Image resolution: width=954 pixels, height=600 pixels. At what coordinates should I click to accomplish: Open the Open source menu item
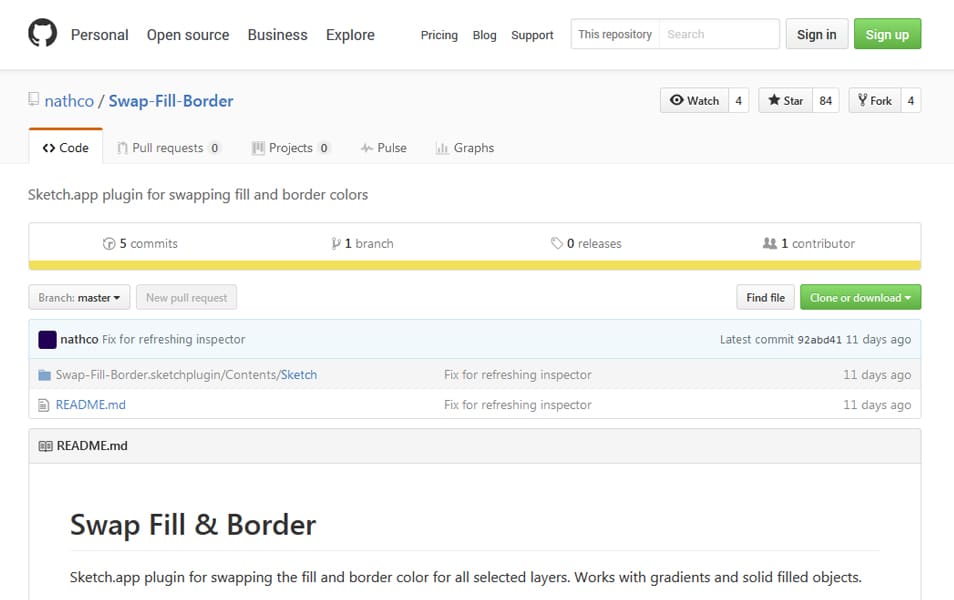pos(188,35)
